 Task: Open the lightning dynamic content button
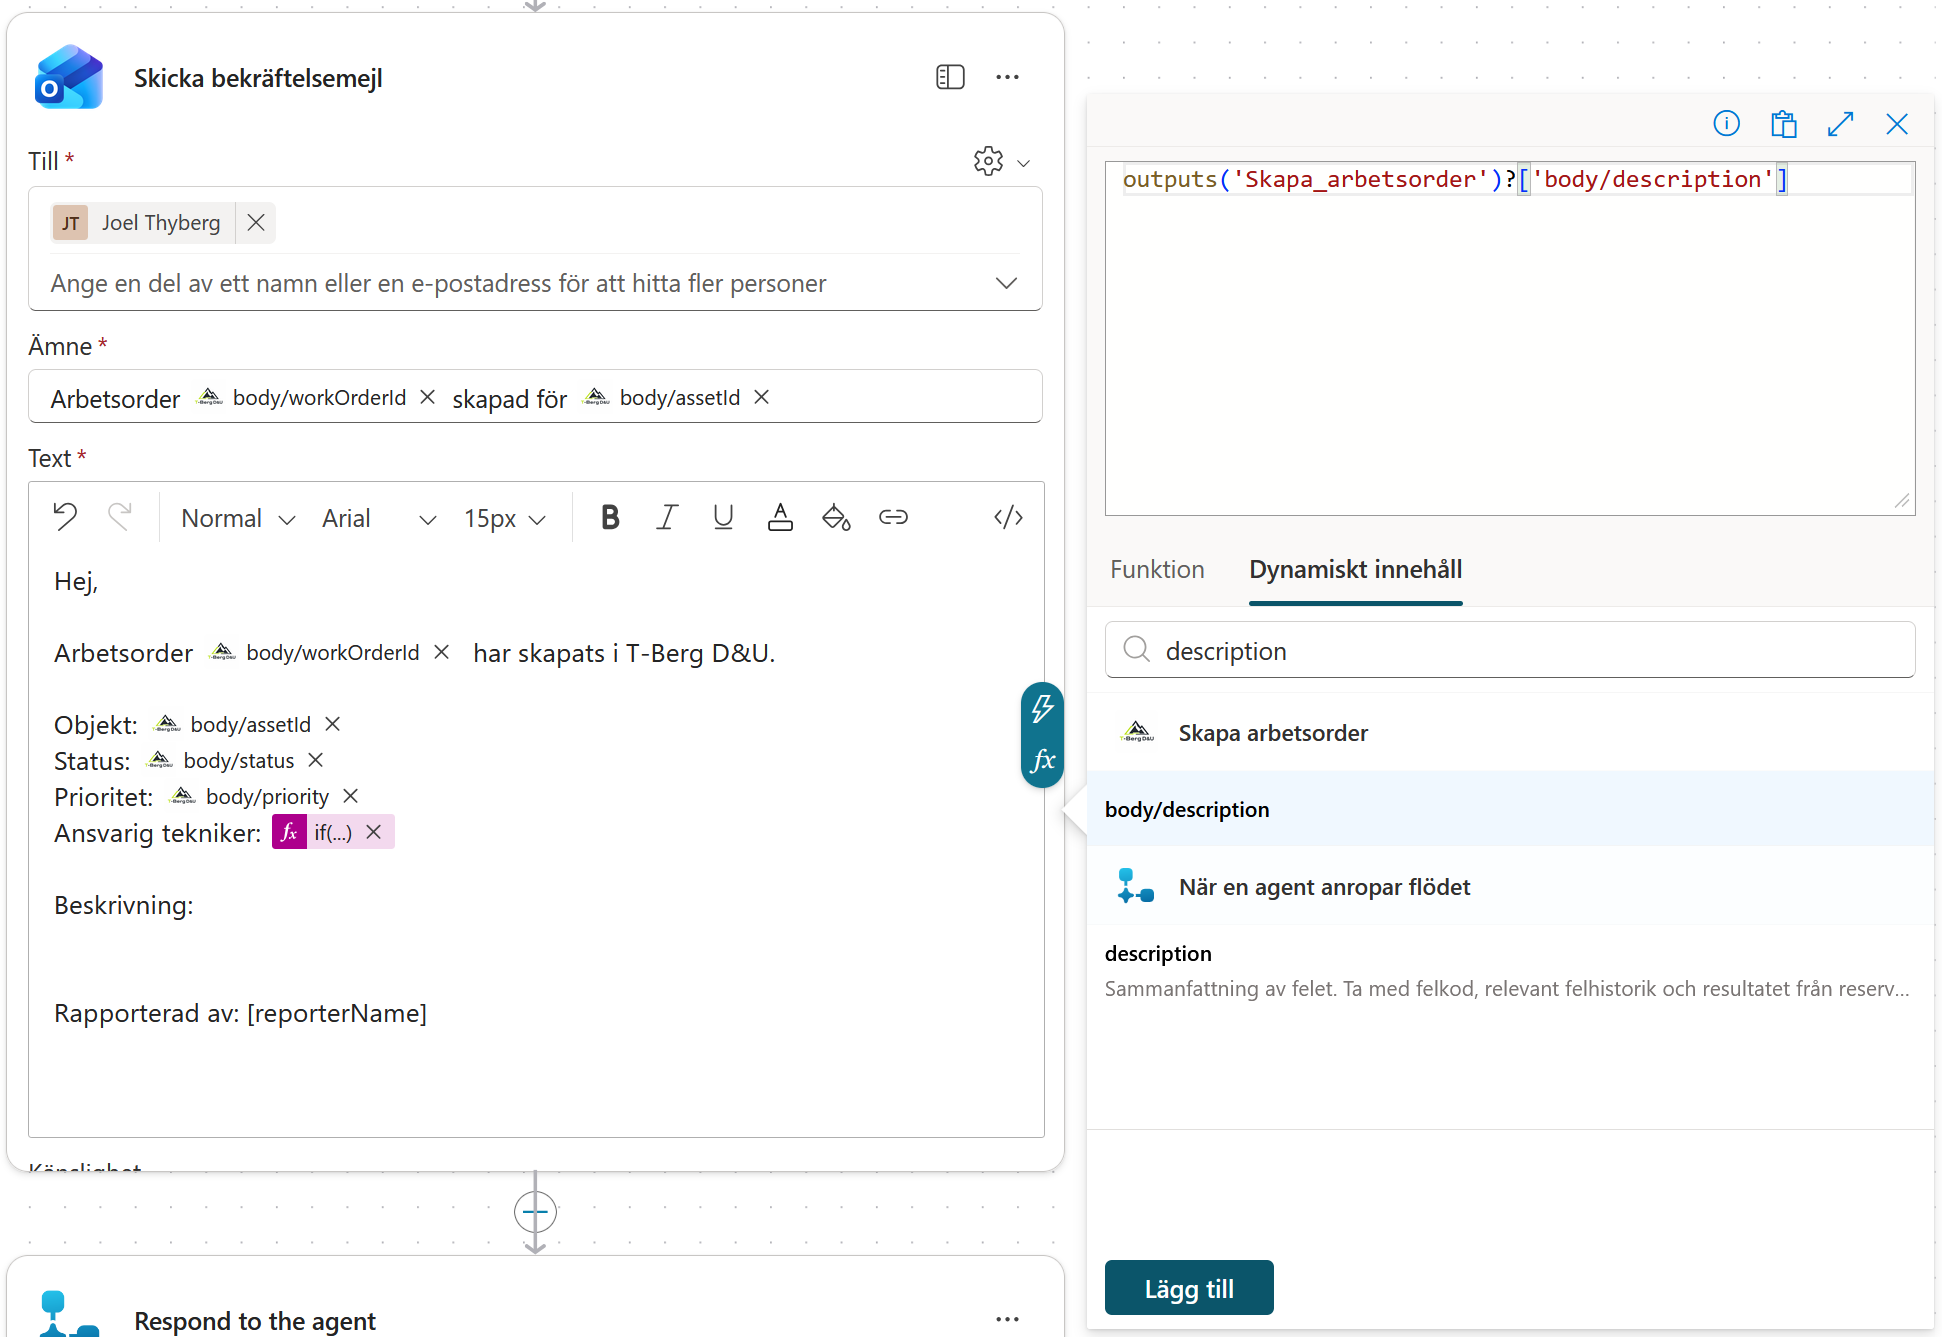[x=1043, y=709]
